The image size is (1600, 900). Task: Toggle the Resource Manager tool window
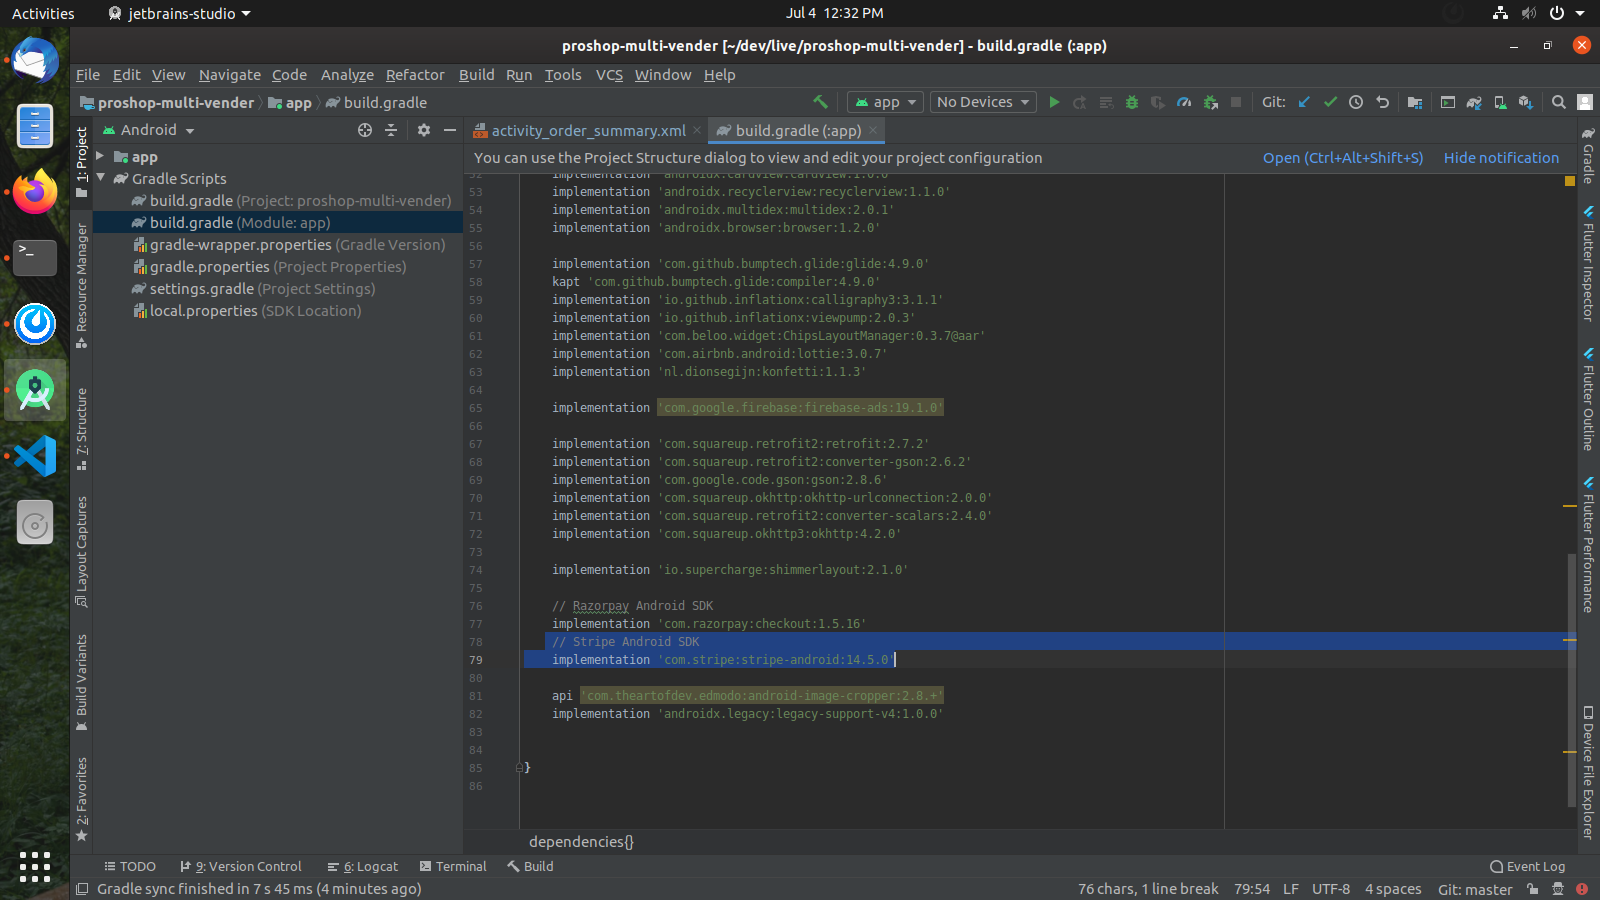[82, 286]
